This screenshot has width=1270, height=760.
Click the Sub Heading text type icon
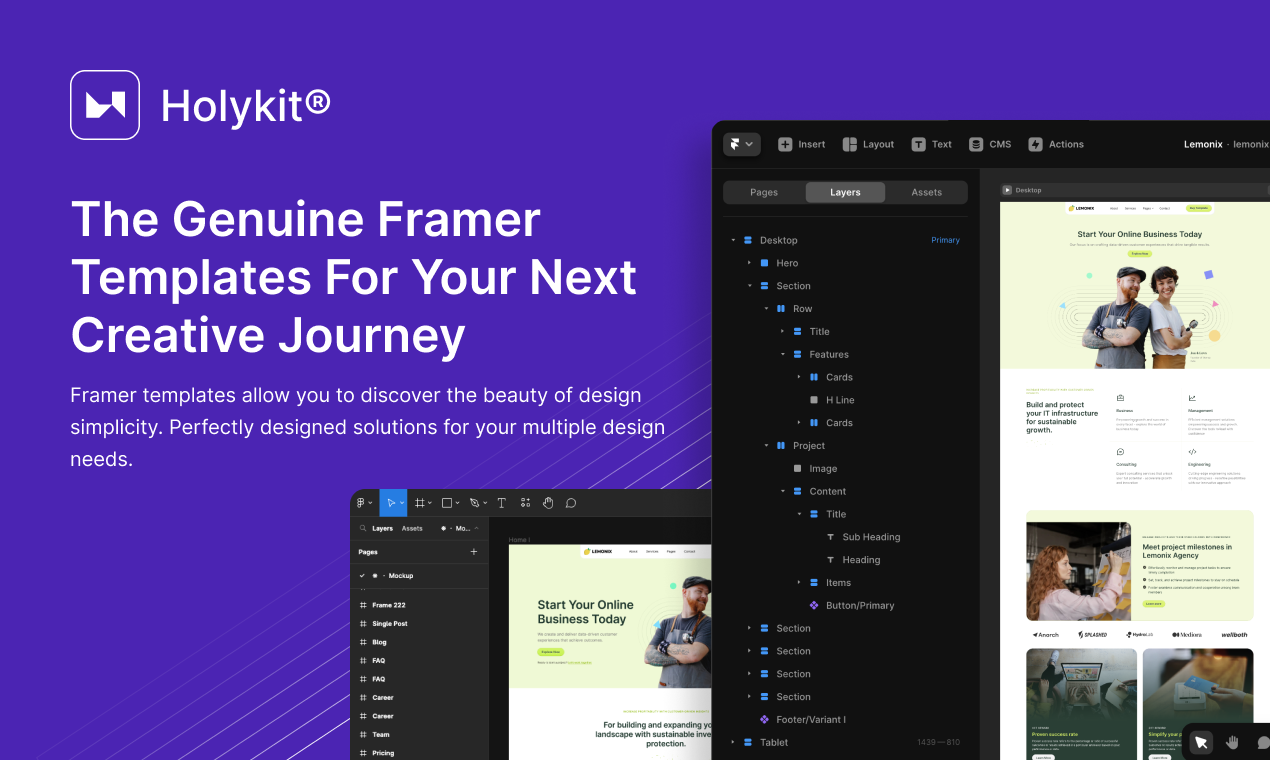pyautogui.click(x=830, y=537)
